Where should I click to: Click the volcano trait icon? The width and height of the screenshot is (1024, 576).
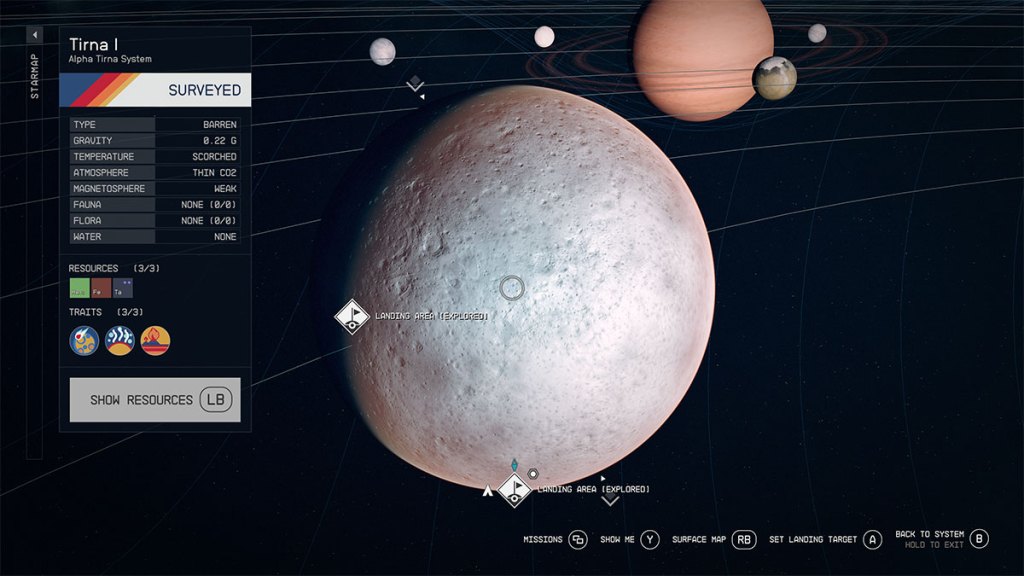coord(155,341)
